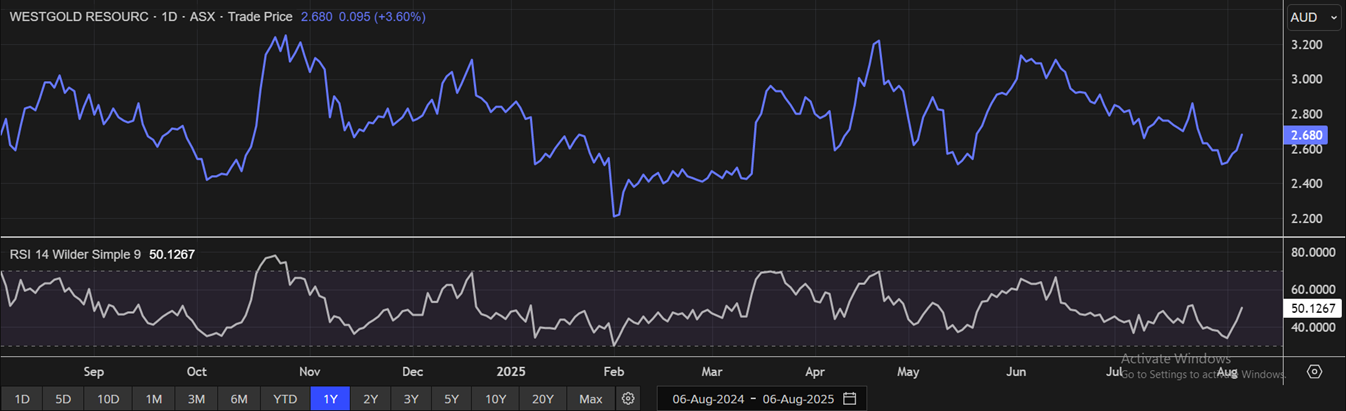The width and height of the screenshot is (1346, 411).
Task: Select the 1M time range
Action: [x=153, y=399]
